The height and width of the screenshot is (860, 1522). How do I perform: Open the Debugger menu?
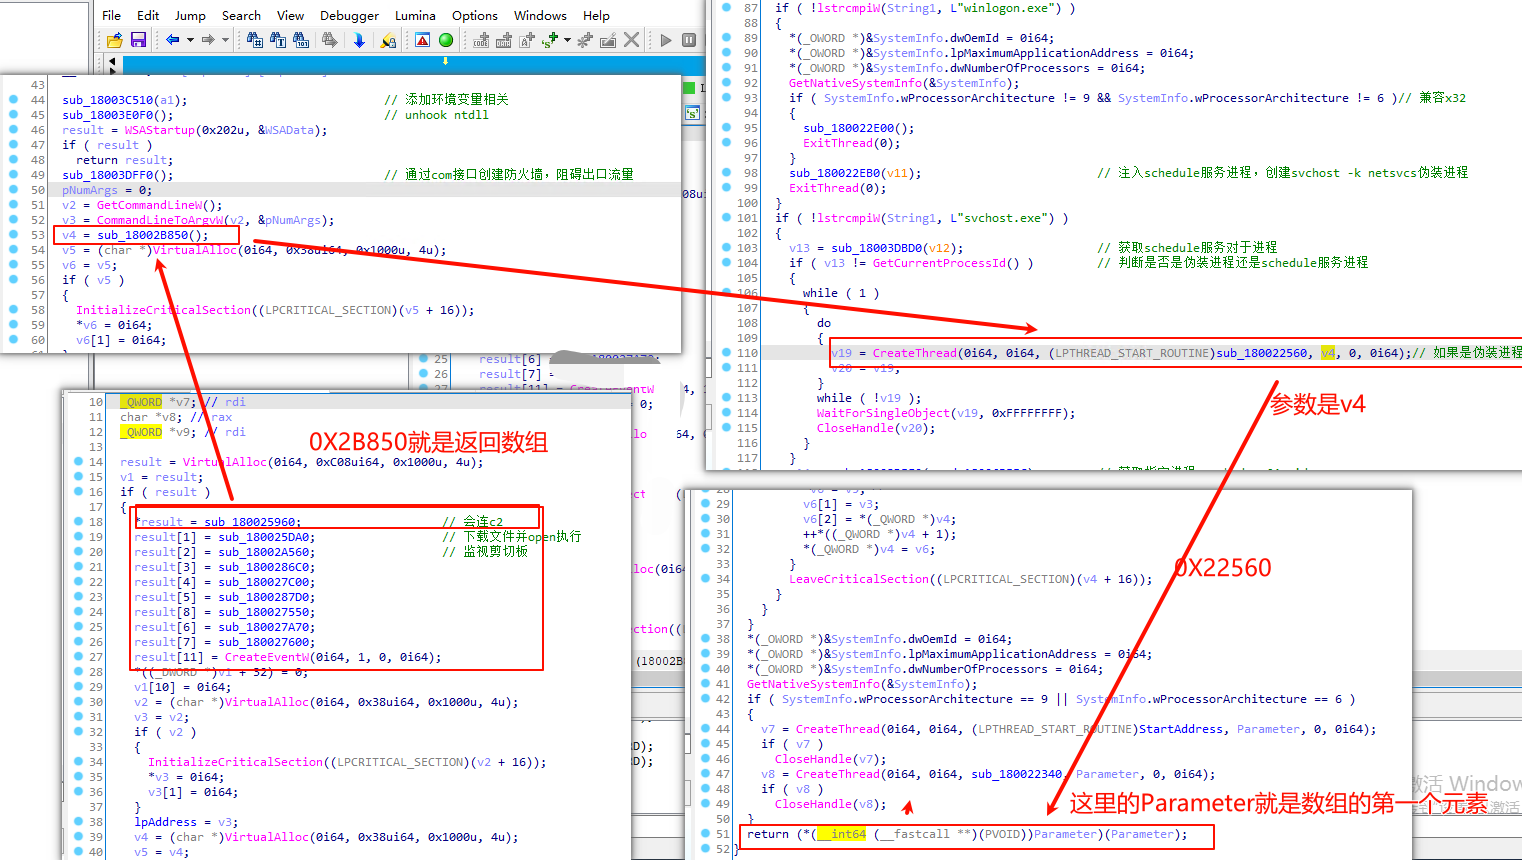(x=349, y=15)
